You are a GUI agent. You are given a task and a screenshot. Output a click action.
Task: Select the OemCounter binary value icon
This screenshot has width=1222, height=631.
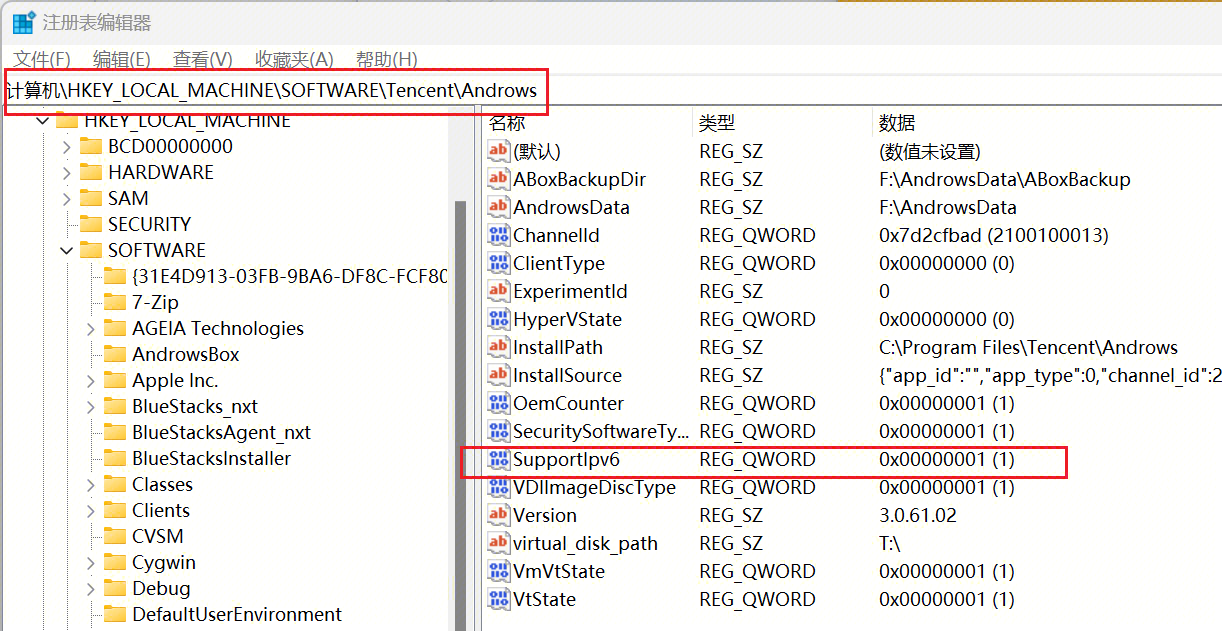[x=498, y=403]
